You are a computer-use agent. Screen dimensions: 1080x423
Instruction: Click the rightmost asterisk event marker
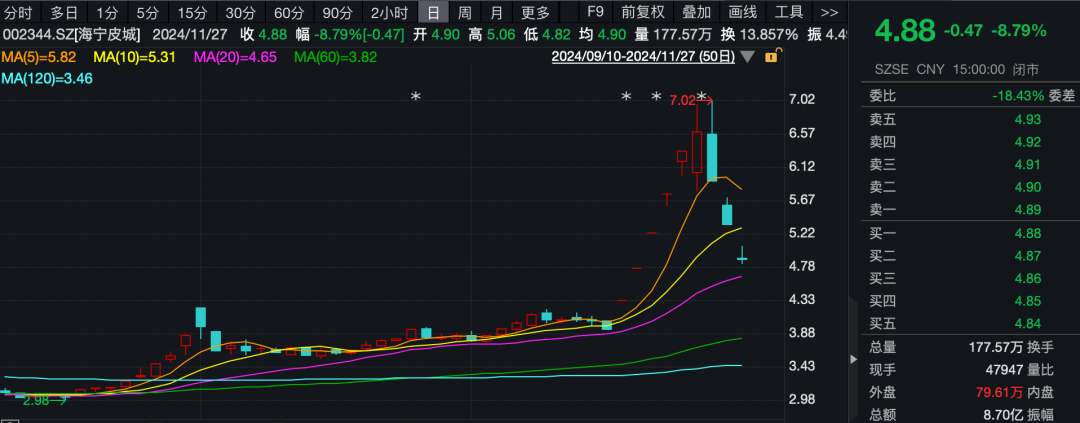tap(702, 98)
